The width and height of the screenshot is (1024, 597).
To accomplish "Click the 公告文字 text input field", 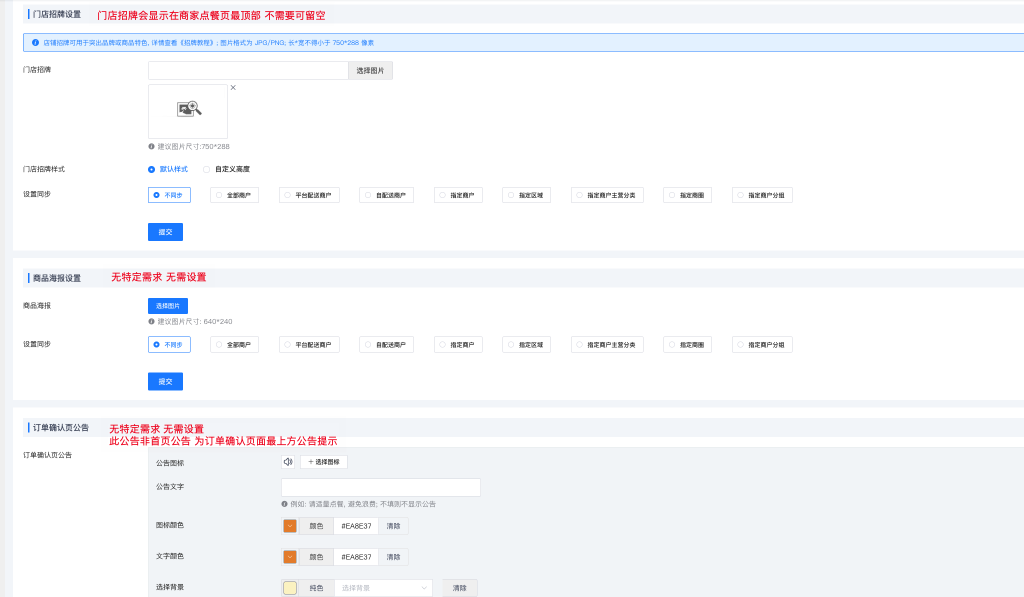I will (x=380, y=487).
